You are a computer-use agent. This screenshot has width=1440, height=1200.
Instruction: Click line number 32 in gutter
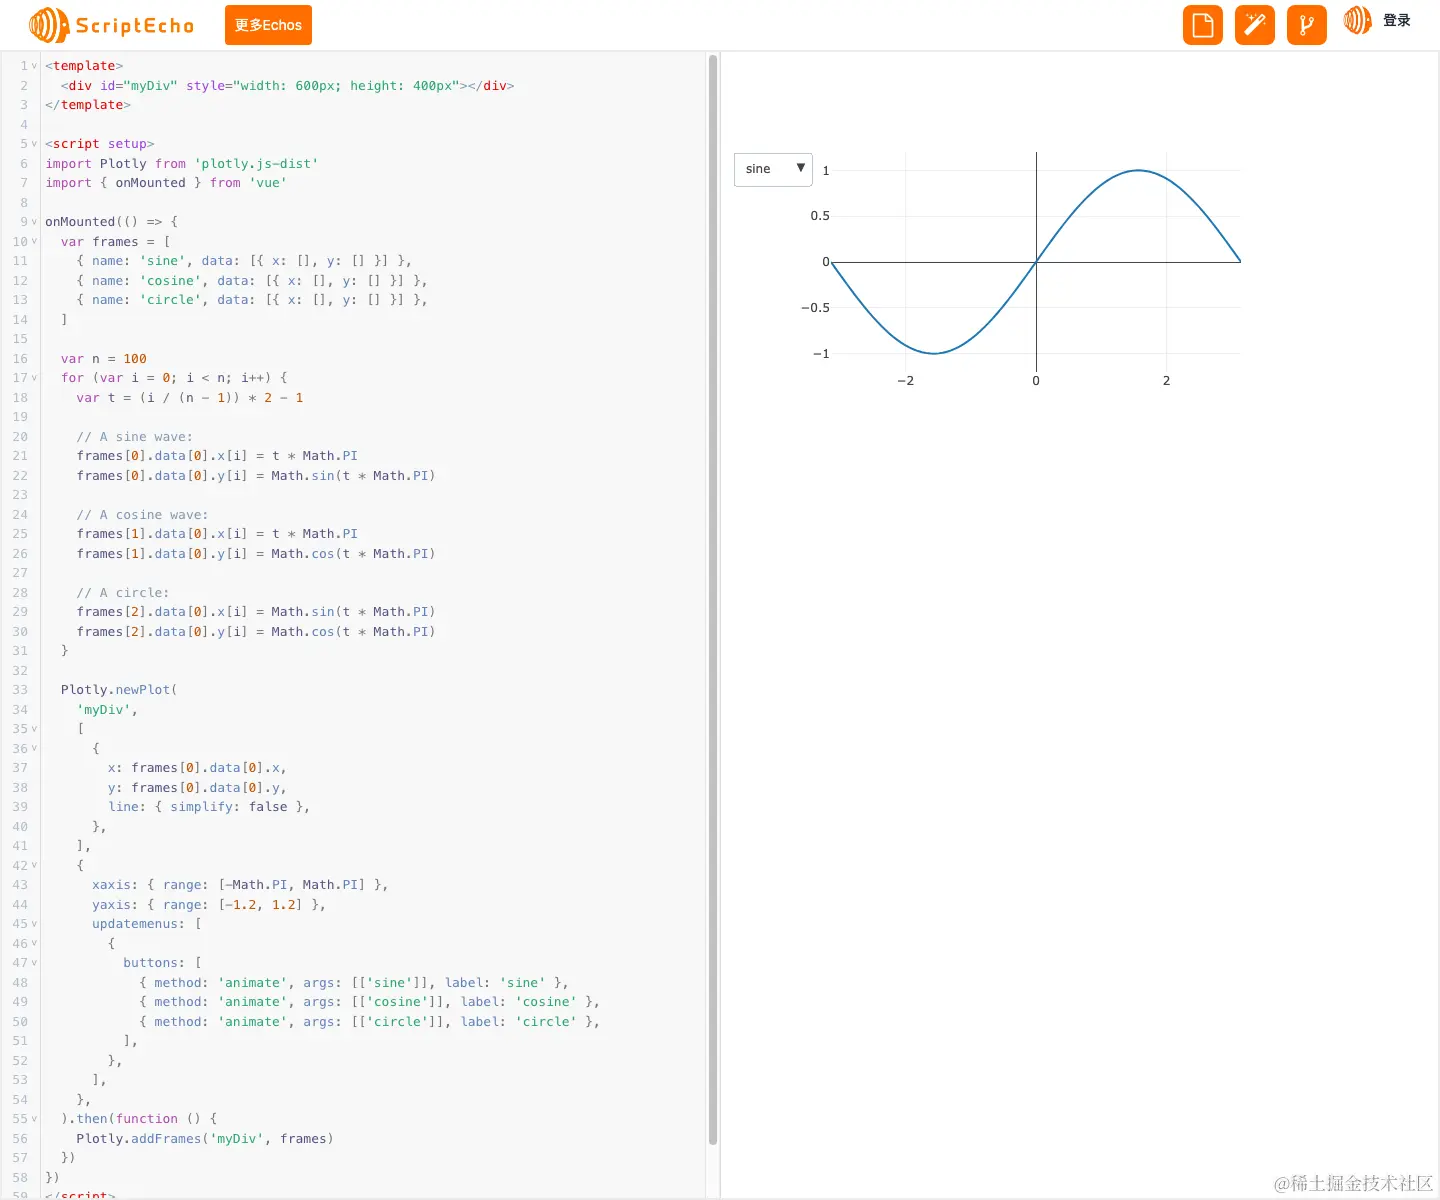(x=20, y=671)
